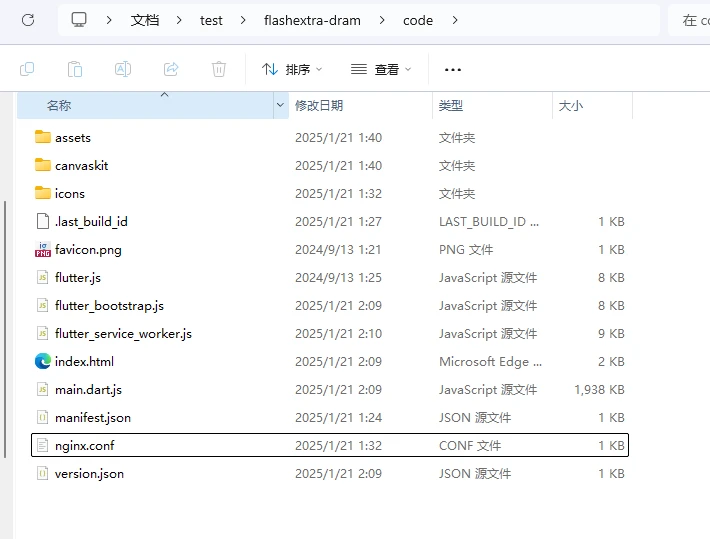Viewport: 710px width, 539px height.
Task: Sort by 类型 column header
Action: point(492,105)
